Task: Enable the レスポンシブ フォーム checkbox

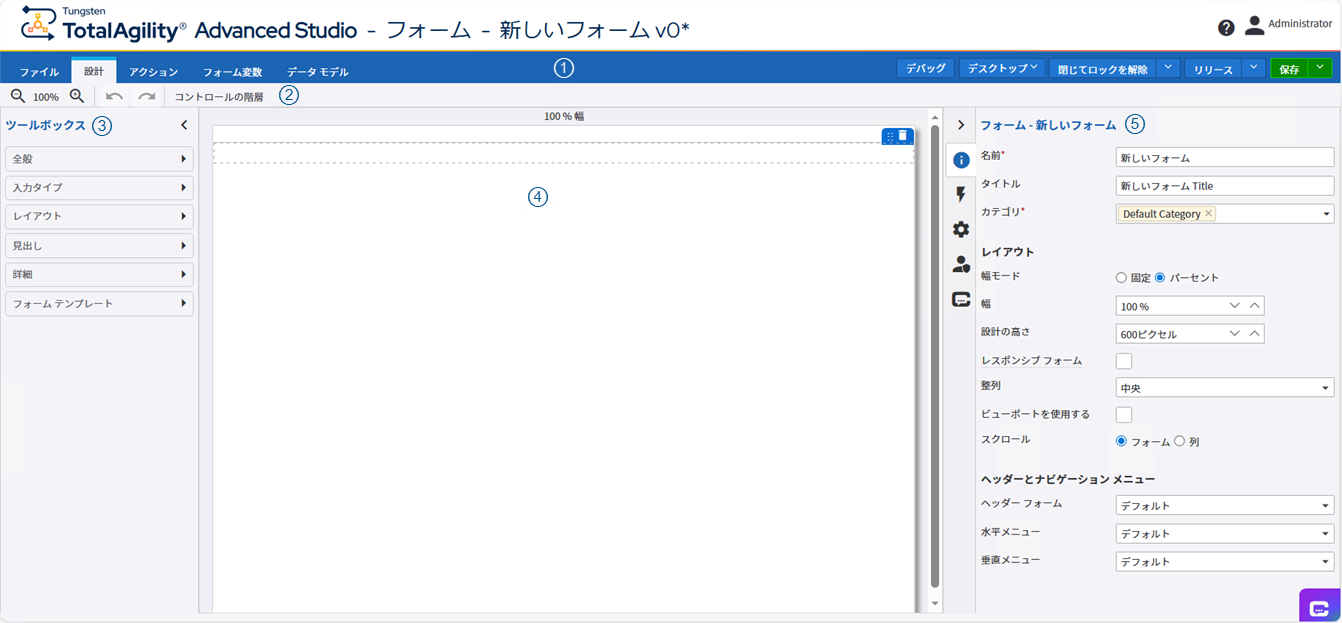Action: click(x=1123, y=360)
